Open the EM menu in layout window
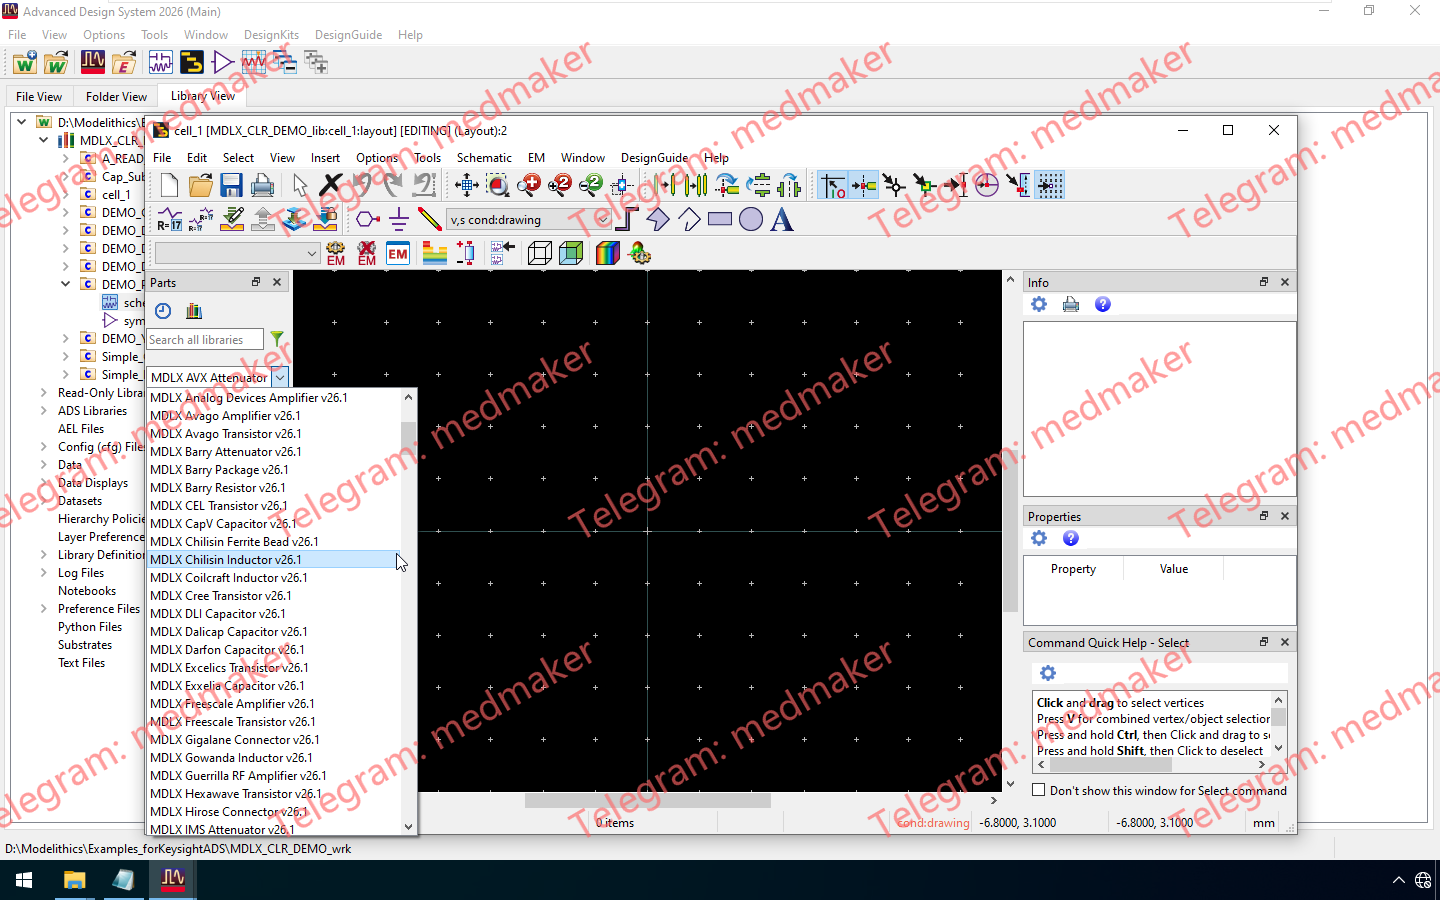Screen dimensions: 1440x900 pos(536,158)
